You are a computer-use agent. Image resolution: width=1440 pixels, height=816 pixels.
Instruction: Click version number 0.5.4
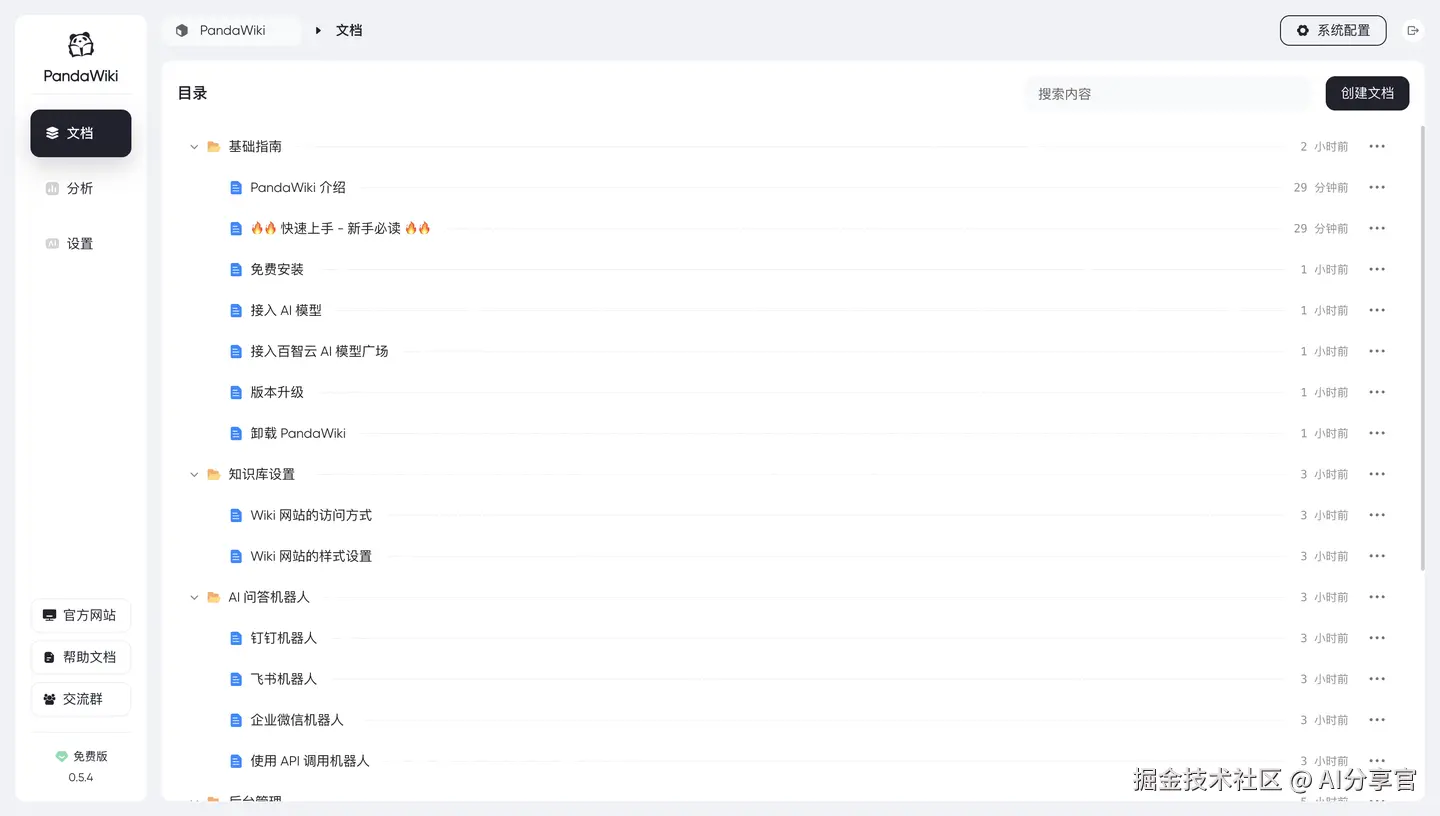coord(81,778)
